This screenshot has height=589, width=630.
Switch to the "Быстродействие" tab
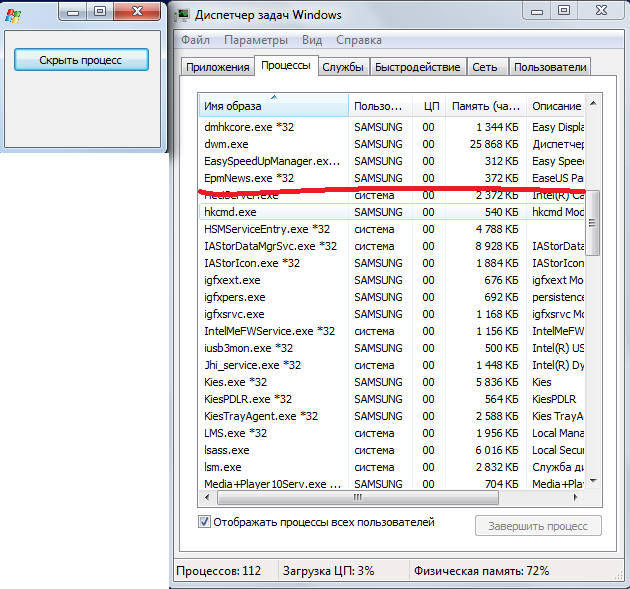pyautogui.click(x=418, y=67)
